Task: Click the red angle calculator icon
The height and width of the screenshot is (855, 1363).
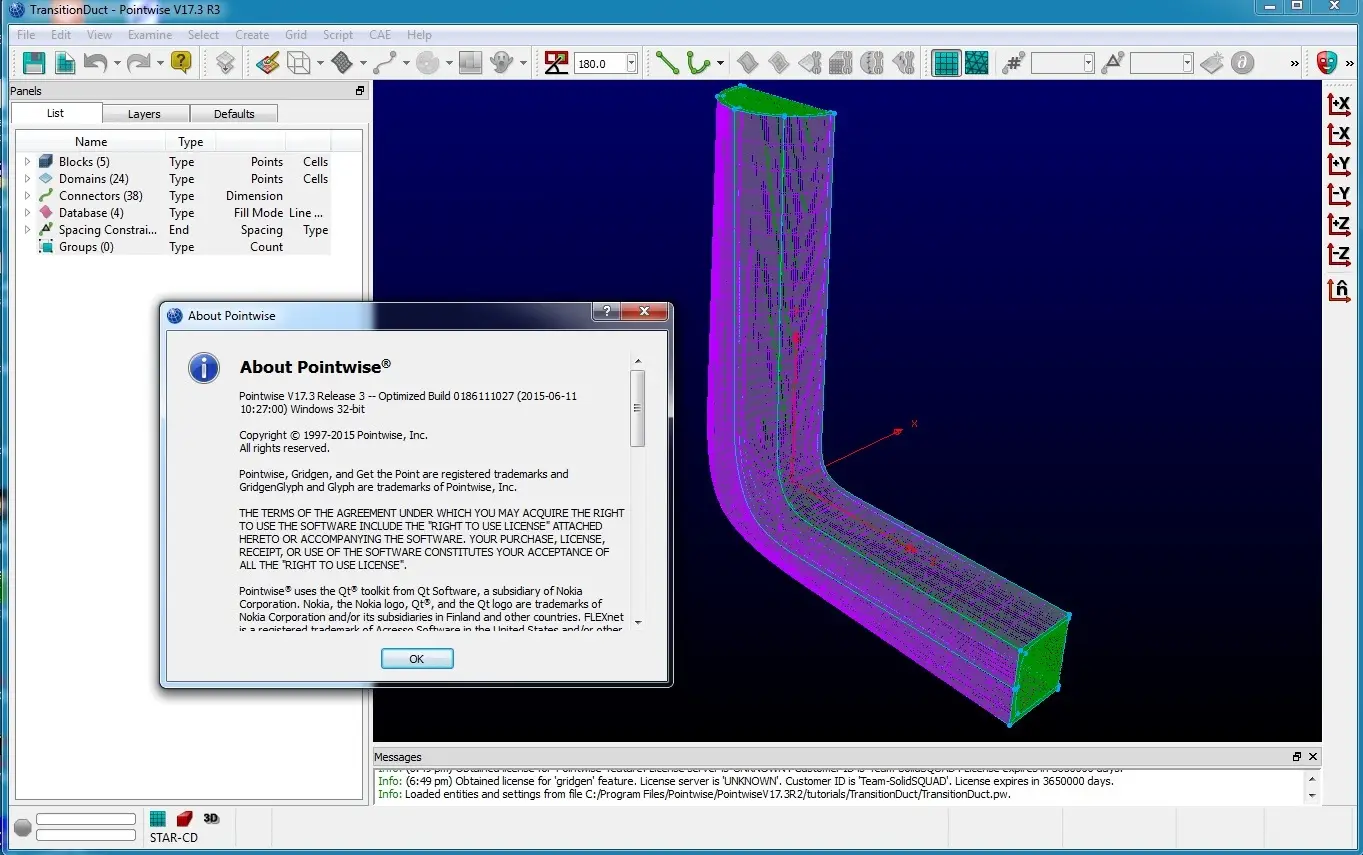Action: pos(557,63)
